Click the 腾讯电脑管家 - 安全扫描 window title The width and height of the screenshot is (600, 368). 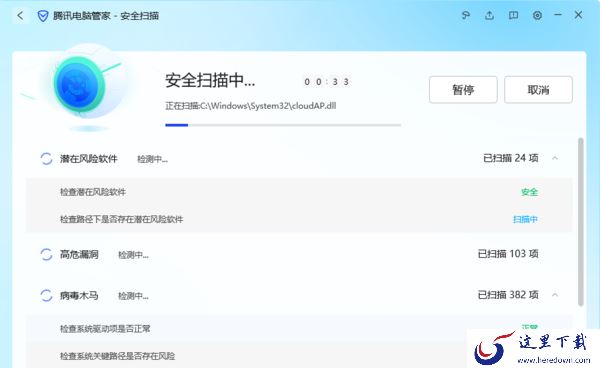(106, 16)
